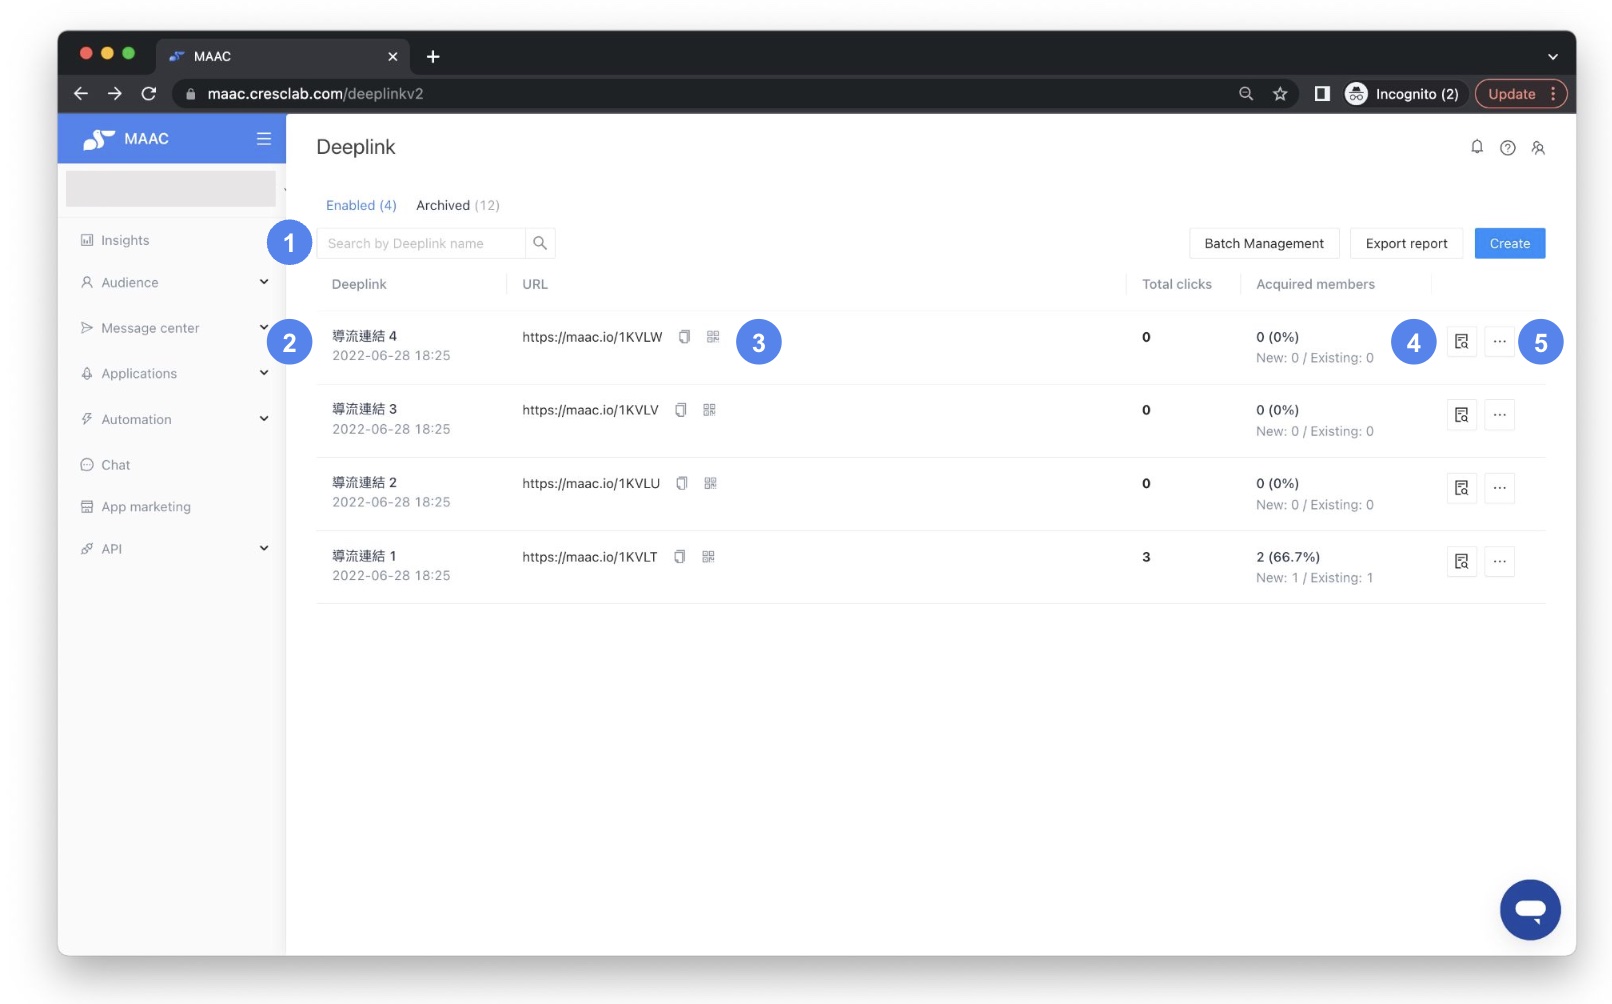The height and width of the screenshot is (1004, 1612).
Task: Click the search magnifier in search bar
Action: pos(540,243)
